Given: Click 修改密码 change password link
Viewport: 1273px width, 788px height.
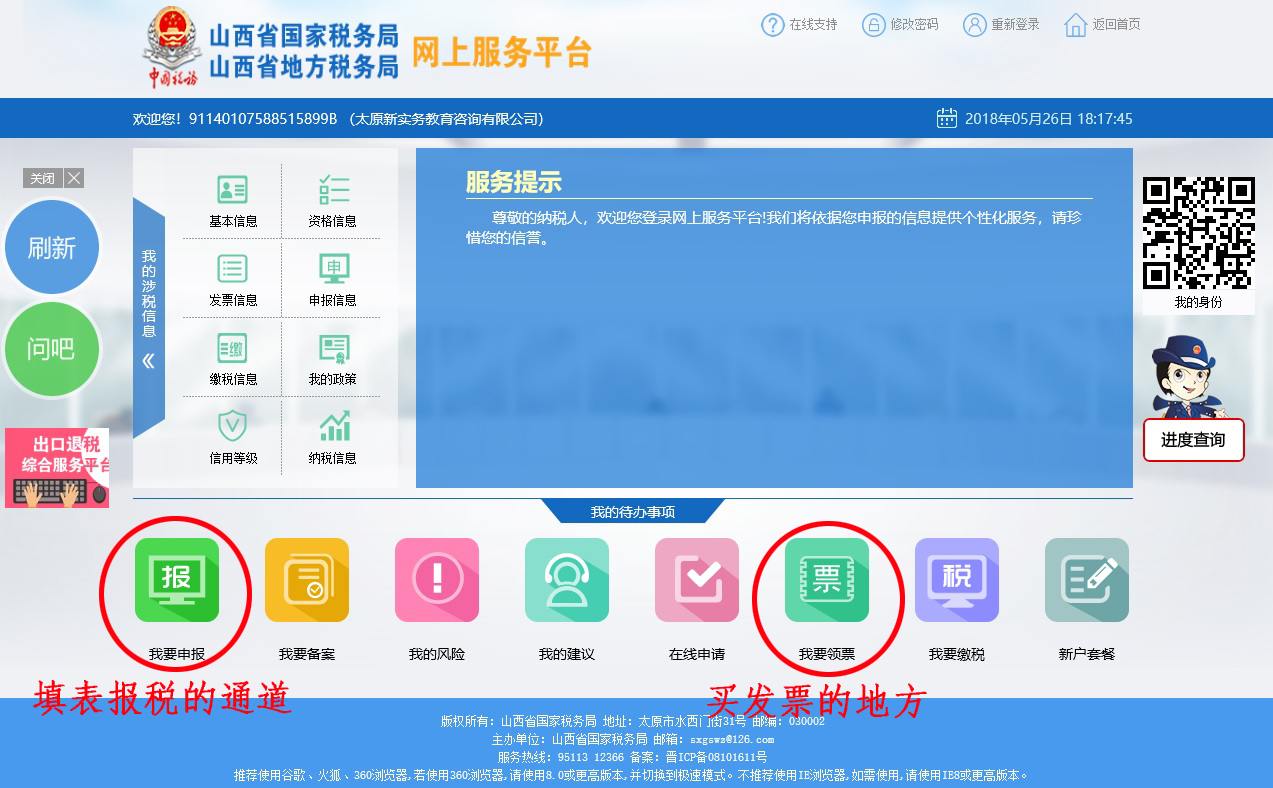Looking at the screenshot, I should 901,25.
